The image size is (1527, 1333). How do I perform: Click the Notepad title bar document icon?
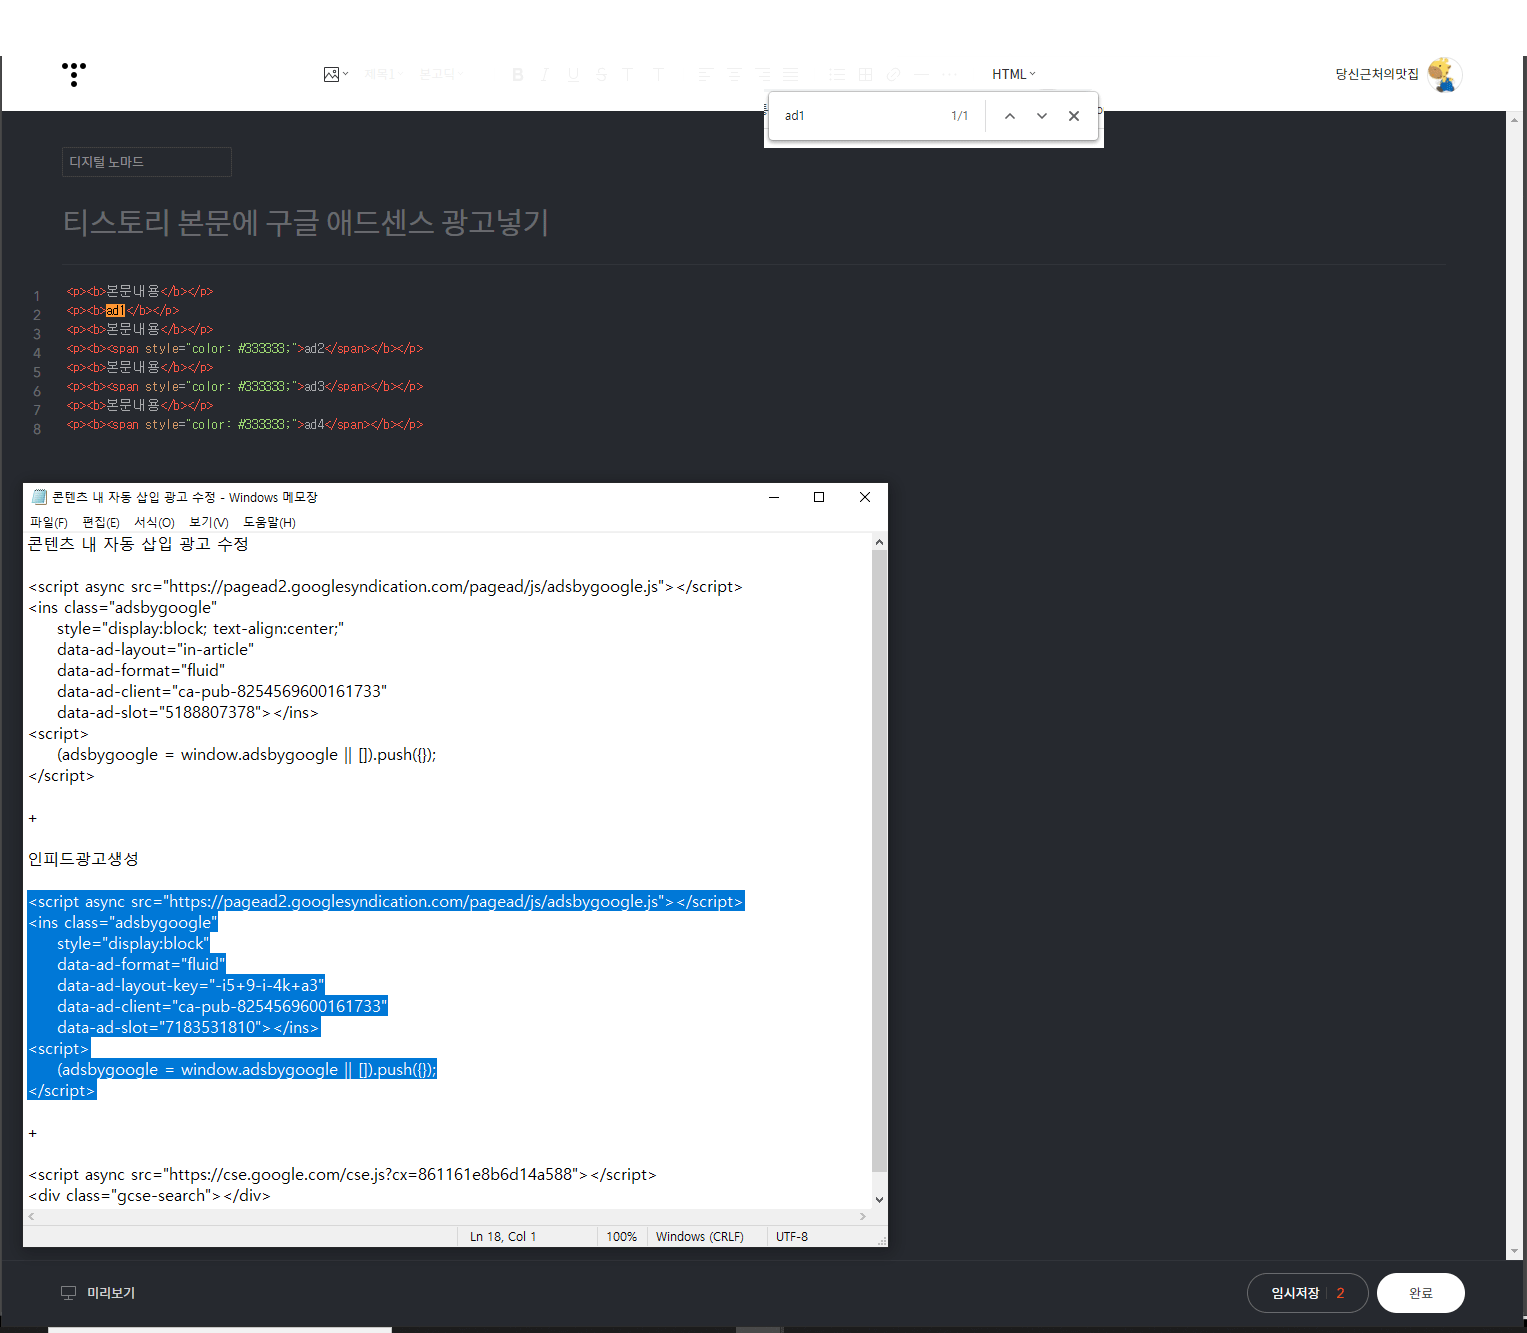point(40,497)
